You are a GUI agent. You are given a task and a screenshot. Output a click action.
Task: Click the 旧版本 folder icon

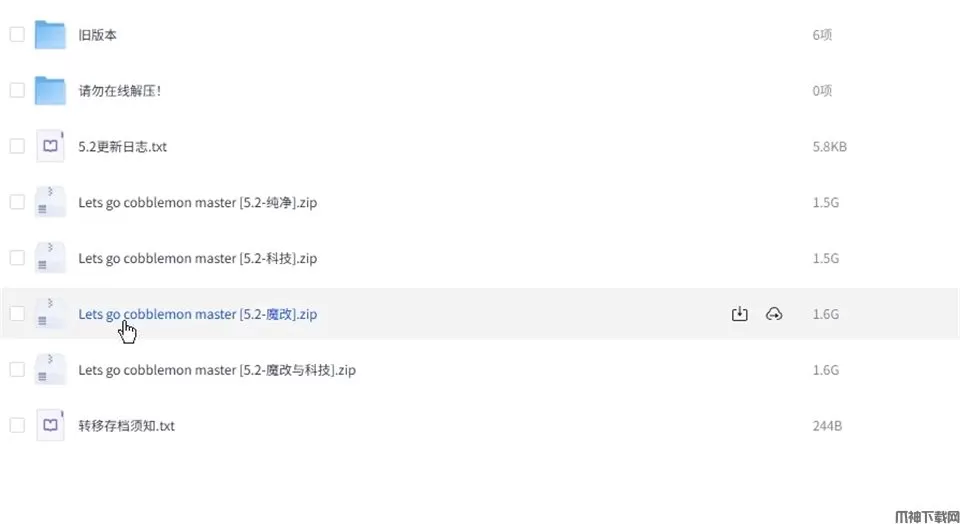[50, 35]
